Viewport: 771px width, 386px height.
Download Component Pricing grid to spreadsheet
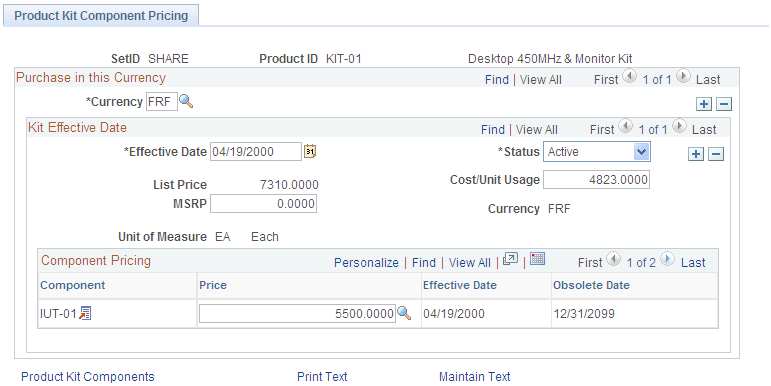(537, 259)
